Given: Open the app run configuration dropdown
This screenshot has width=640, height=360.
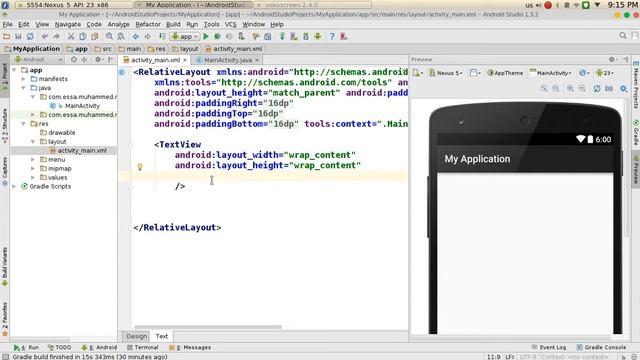Looking at the screenshot, I should click(x=185, y=36).
